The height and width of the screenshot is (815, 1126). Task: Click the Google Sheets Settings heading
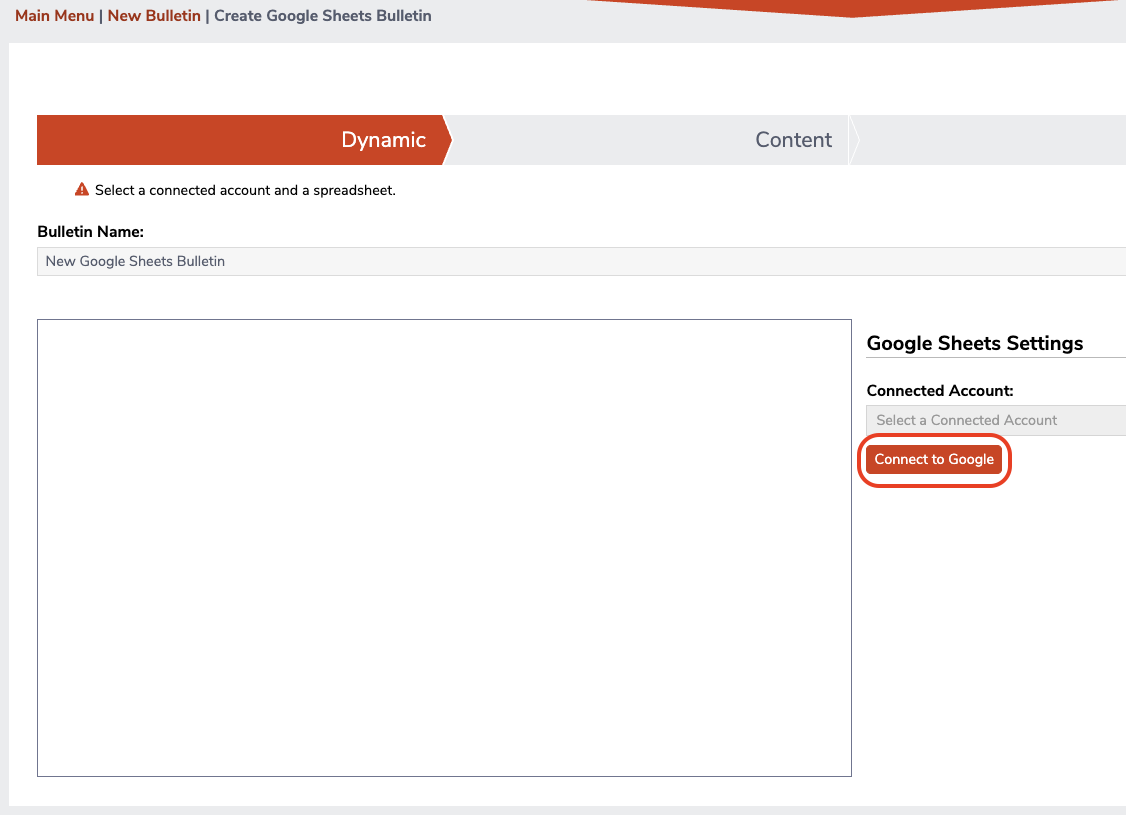[x=974, y=343]
